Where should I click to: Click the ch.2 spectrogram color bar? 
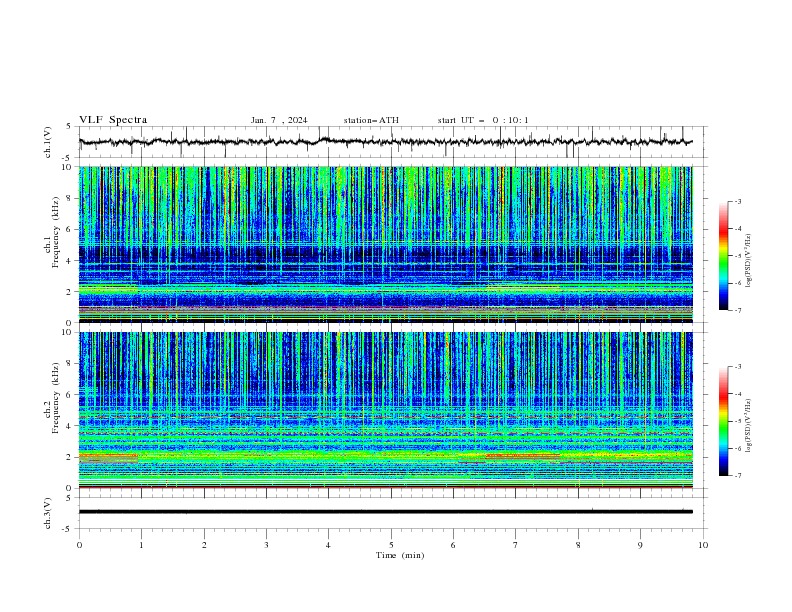[x=723, y=421]
